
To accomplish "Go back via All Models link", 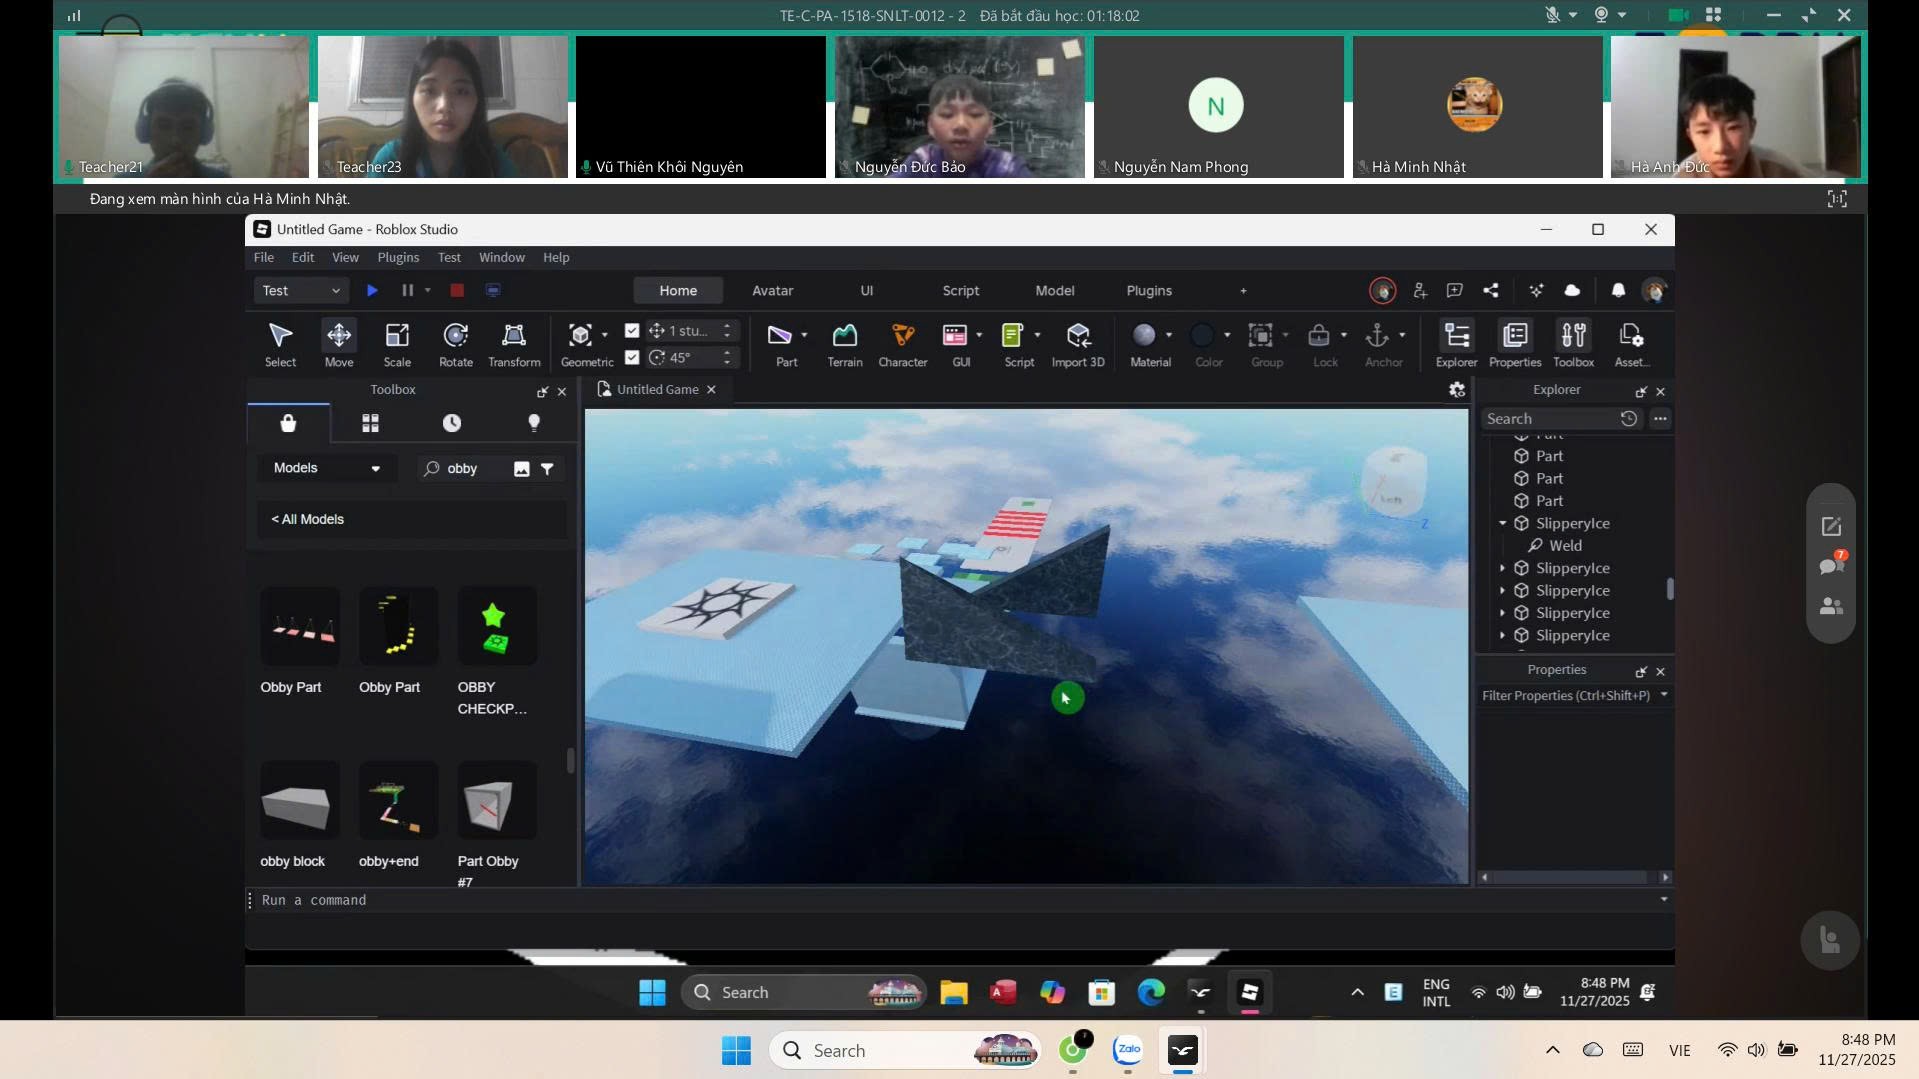I will coord(308,520).
